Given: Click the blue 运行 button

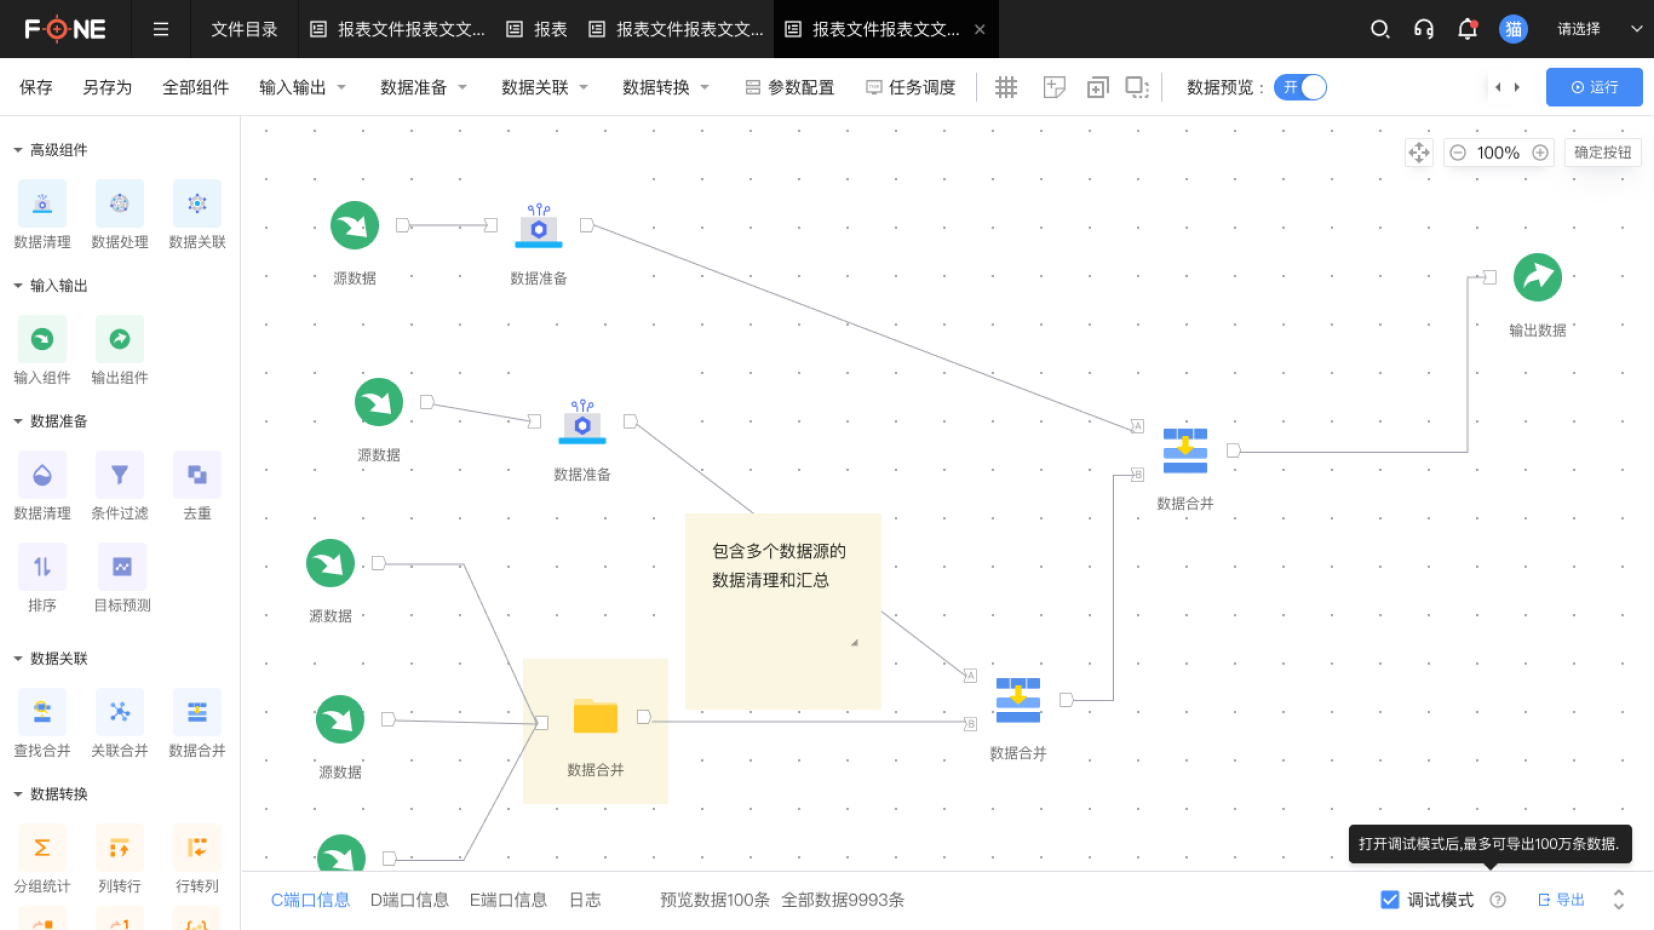Looking at the screenshot, I should coord(1594,88).
